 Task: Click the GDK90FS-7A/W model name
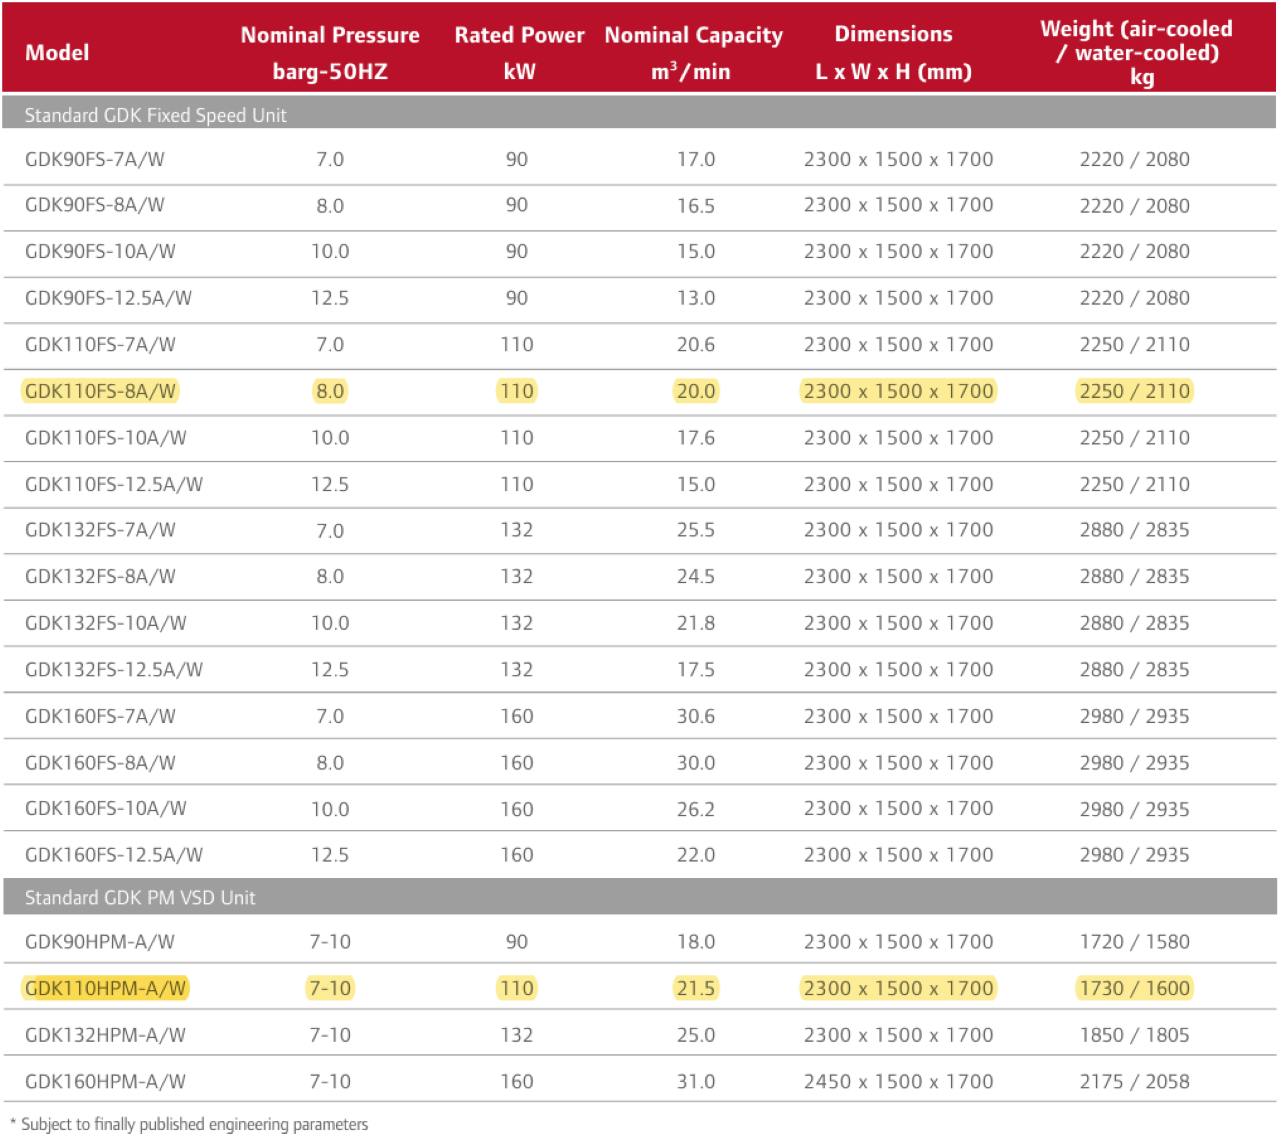point(95,159)
